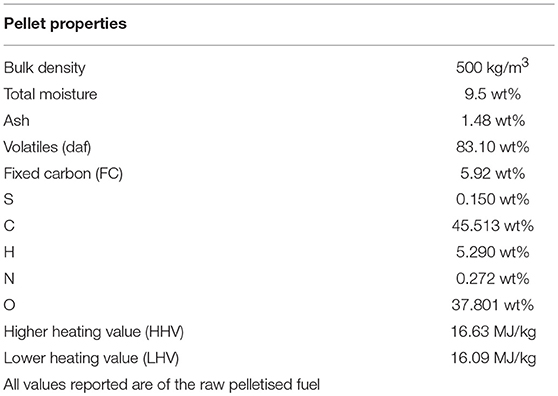Select the Bulk density row label
The height and width of the screenshot is (396, 558).
[44, 68]
